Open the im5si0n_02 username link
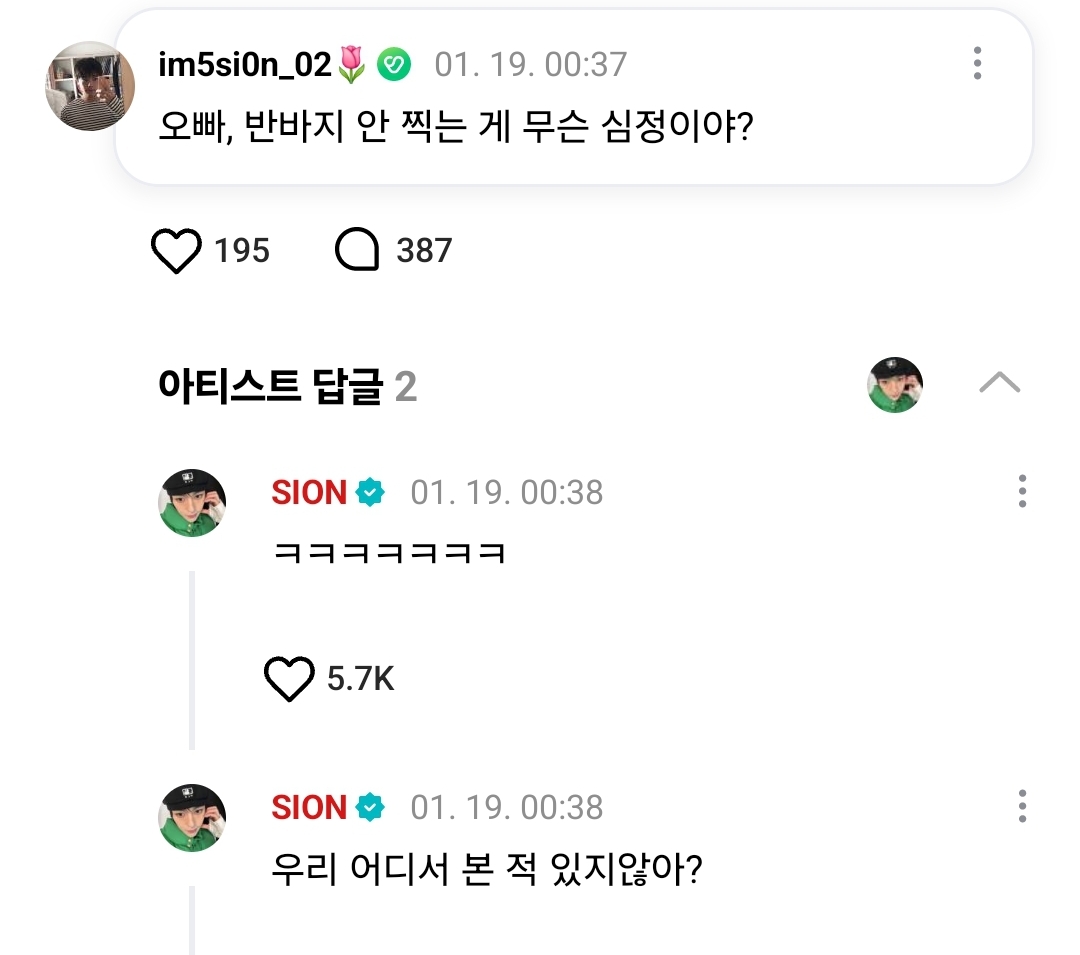Image resolution: width=1080 pixels, height=955 pixels. 245,65
